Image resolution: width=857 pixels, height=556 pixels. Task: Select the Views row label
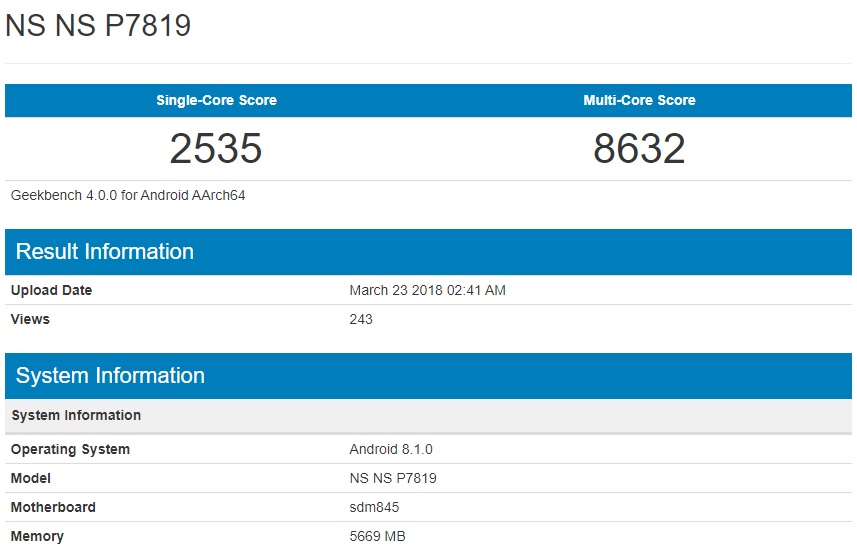pyautogui.click(x=30, y=319)
